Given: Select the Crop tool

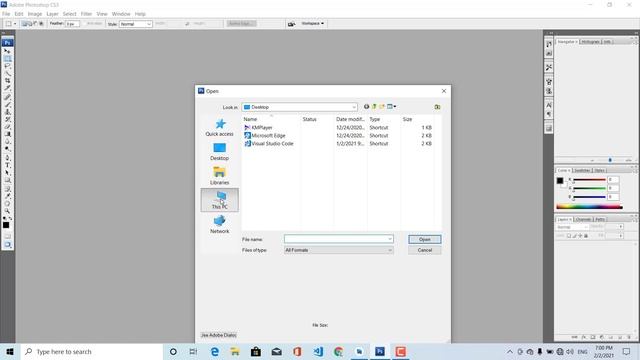Looking at the screenshot, I should [7, 81].
